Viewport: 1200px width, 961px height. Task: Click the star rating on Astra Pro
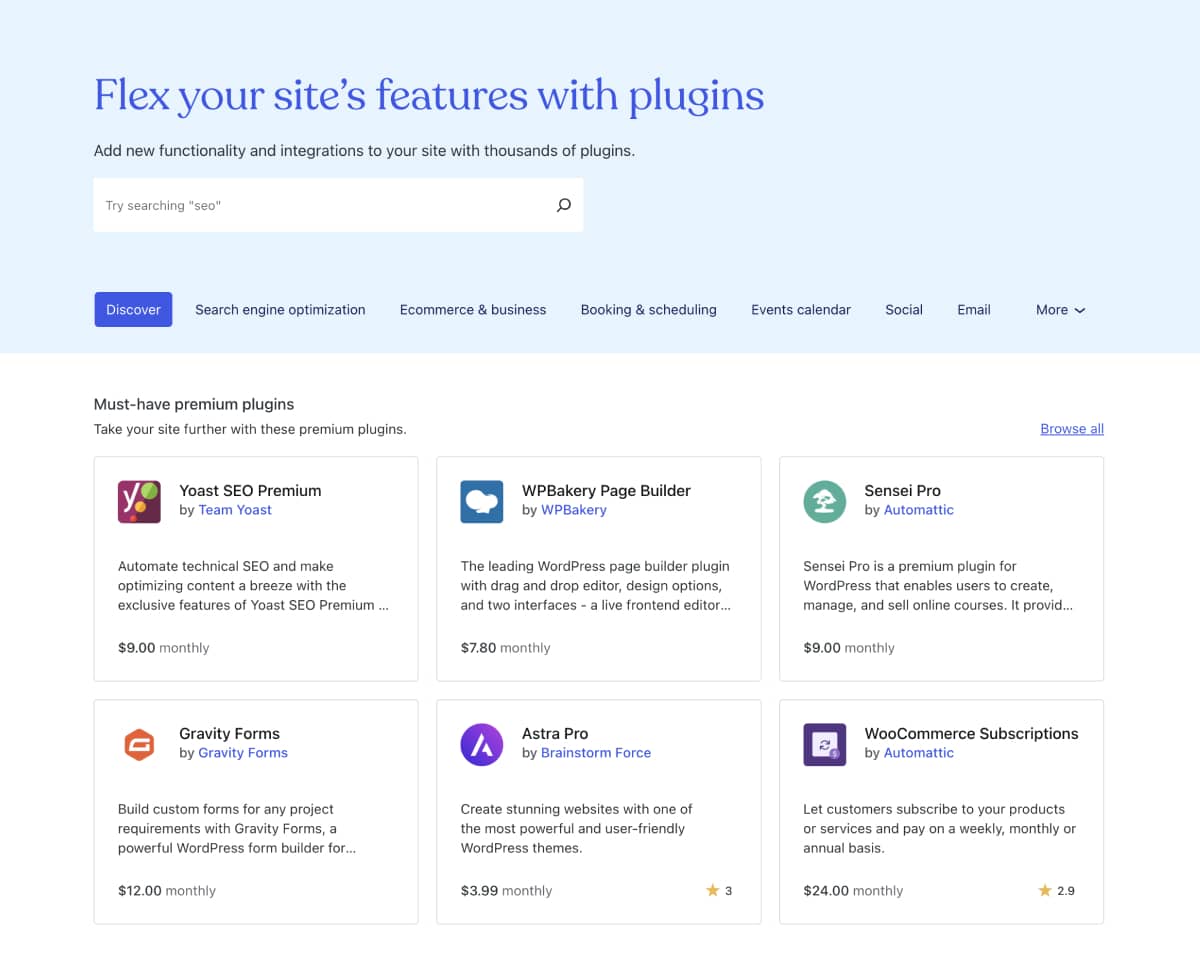720,890
